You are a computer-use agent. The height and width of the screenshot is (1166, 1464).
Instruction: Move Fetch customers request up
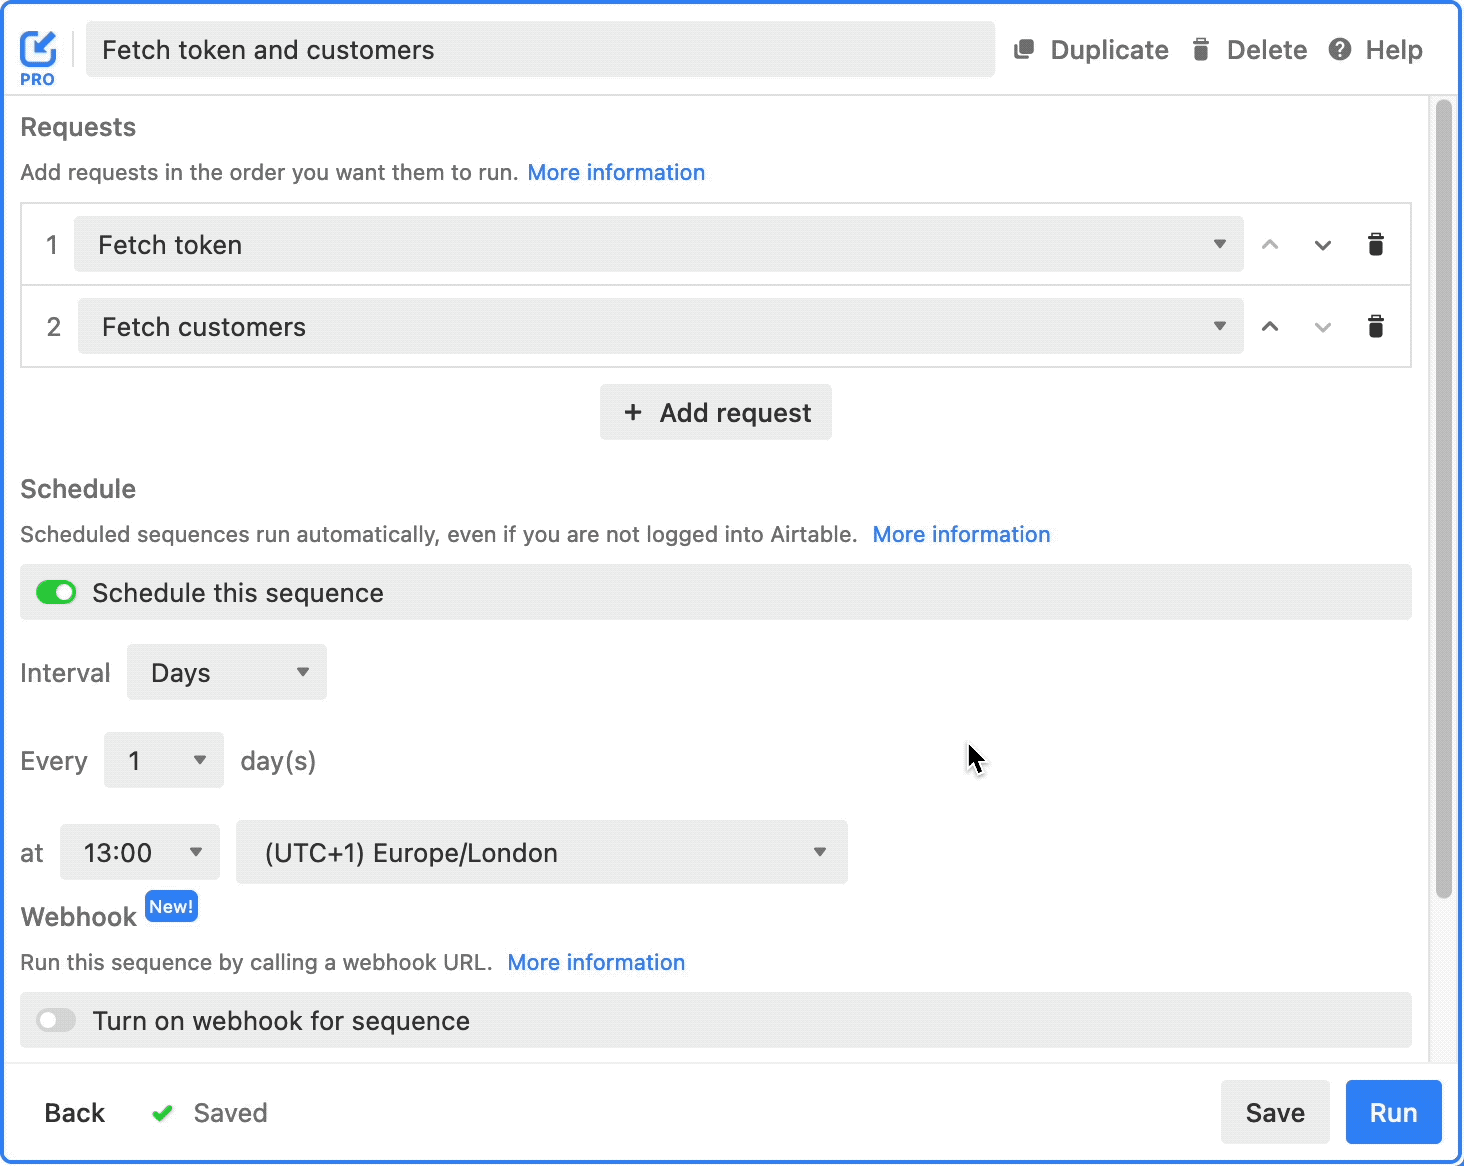coord(1270,327)
